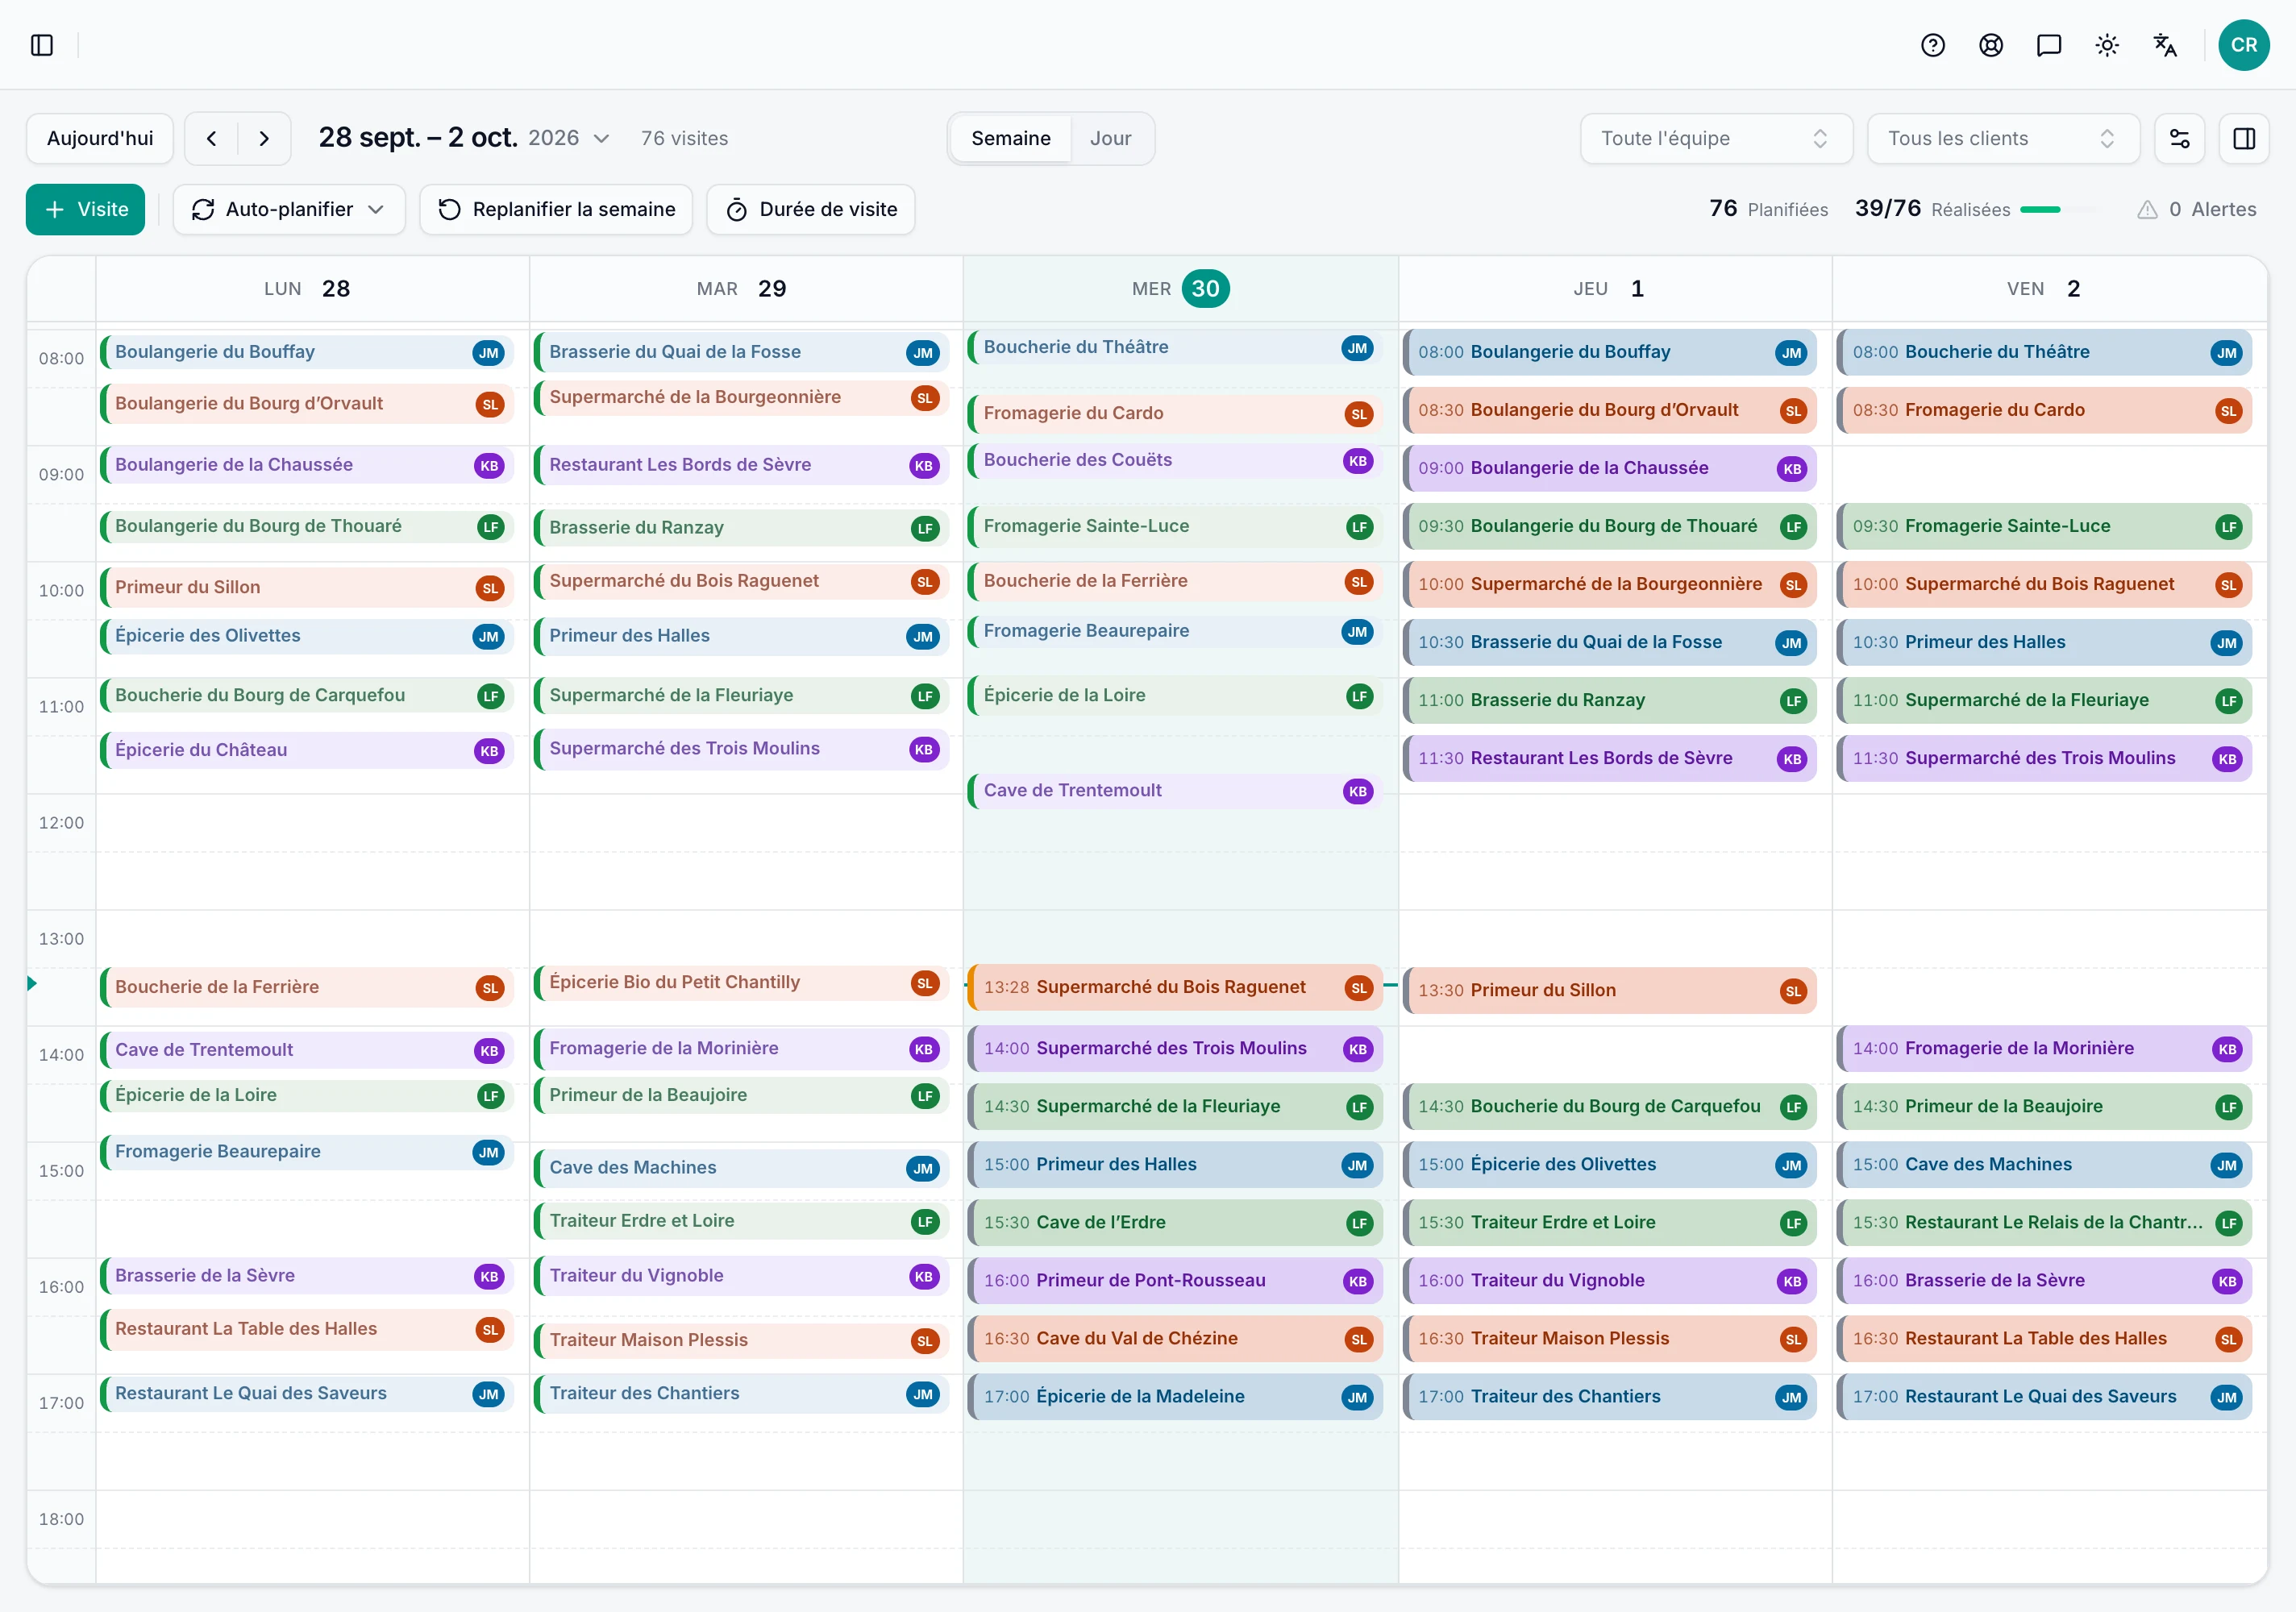Click the Aujourd'hui button
This screenshot has height=1612, width=2296.
pos(100,138)
